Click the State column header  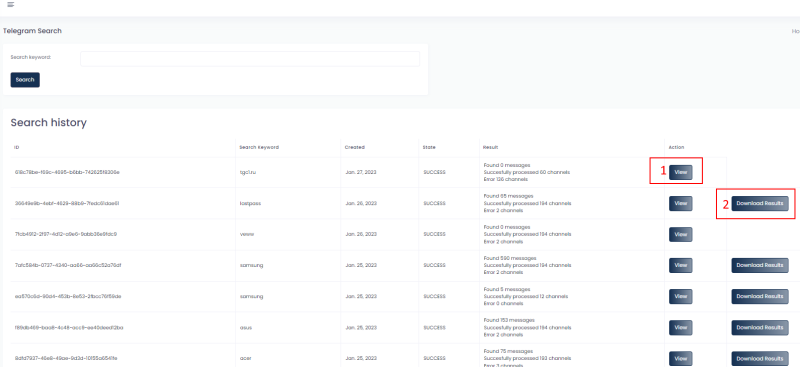429,148
